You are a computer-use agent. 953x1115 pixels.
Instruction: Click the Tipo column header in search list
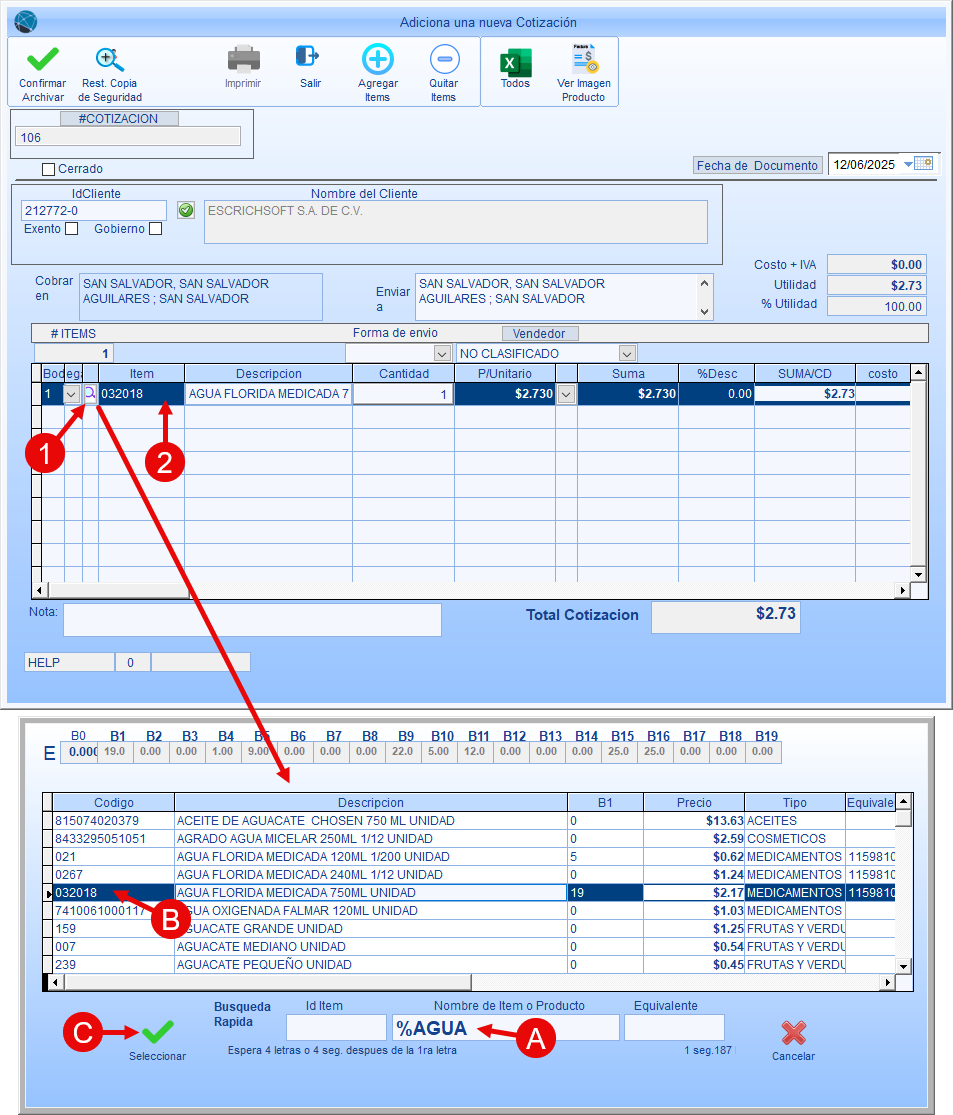[x=795, y=802]
